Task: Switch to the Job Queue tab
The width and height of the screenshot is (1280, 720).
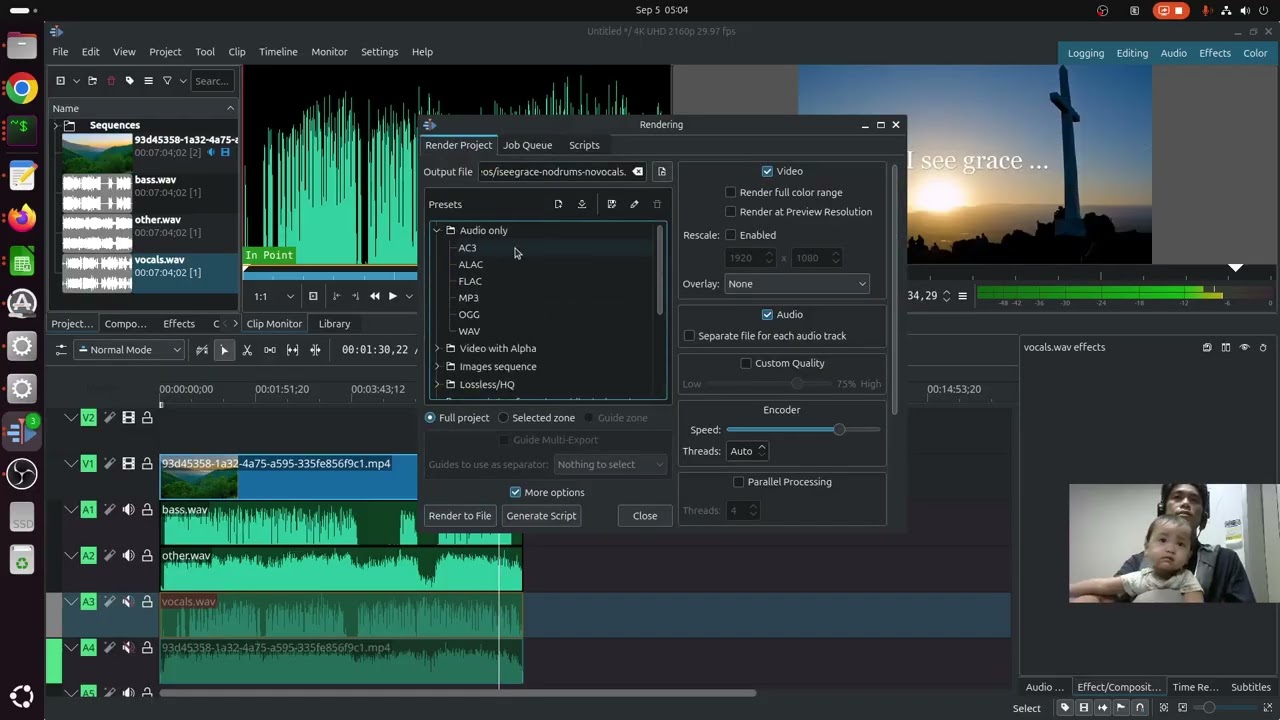Action: point(527,146)
